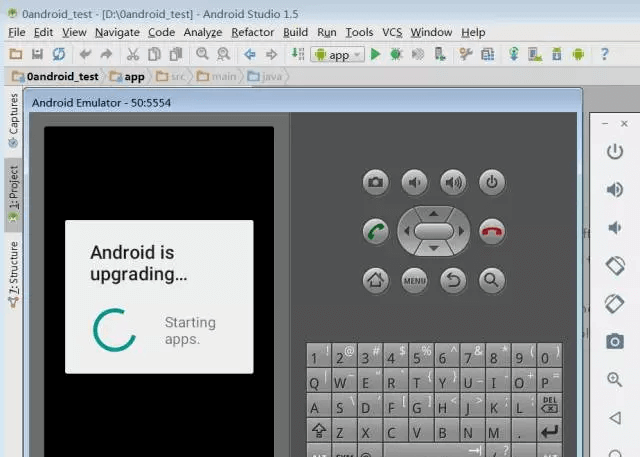This screenshot has width=640, height=457.
Task: Click the Make Project icon
Action: pos(298,54)
